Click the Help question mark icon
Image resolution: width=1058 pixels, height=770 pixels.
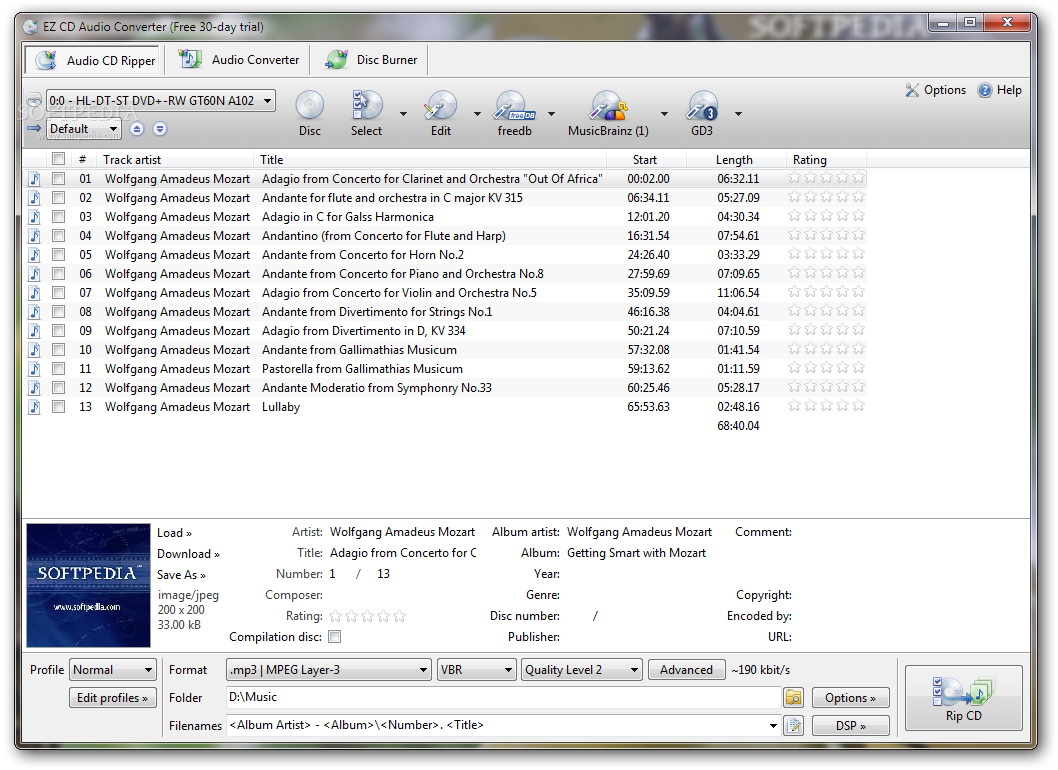985,90
